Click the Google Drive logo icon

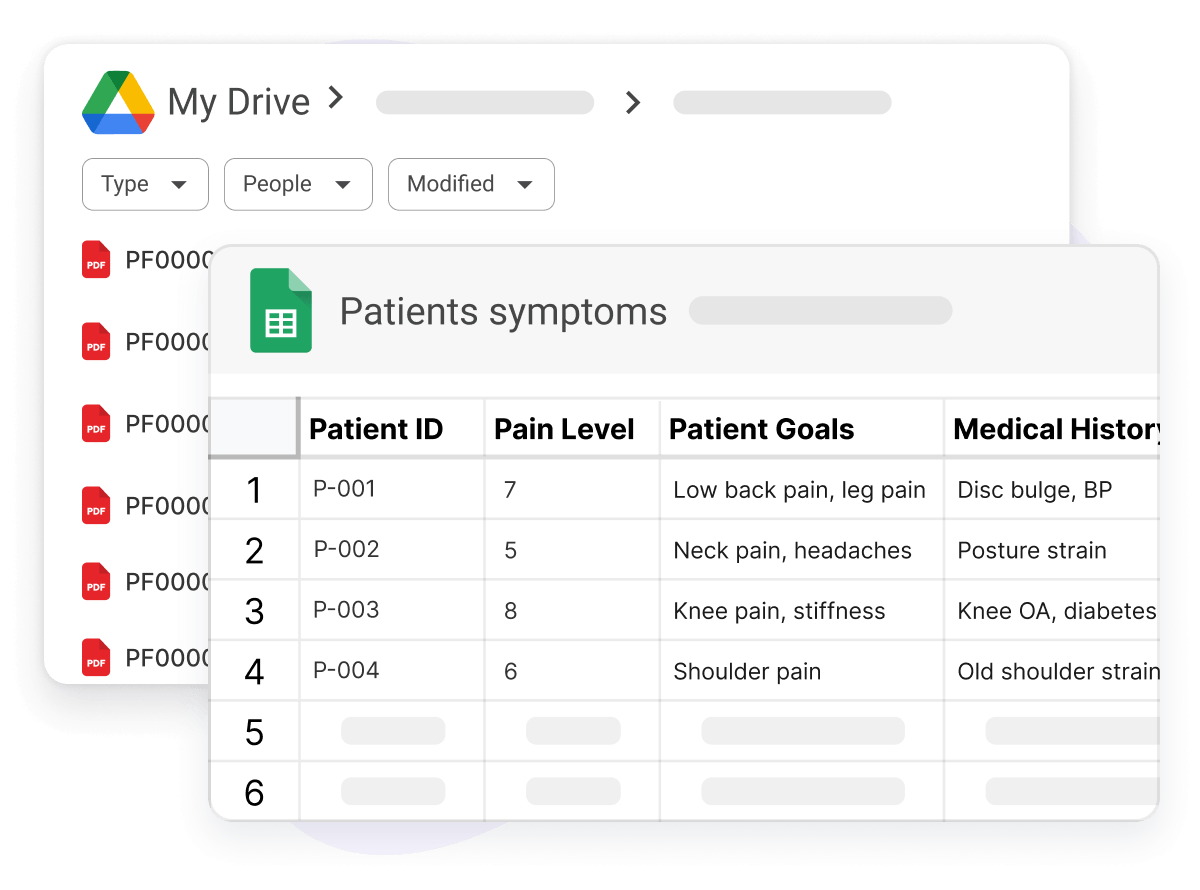point(118,103)
